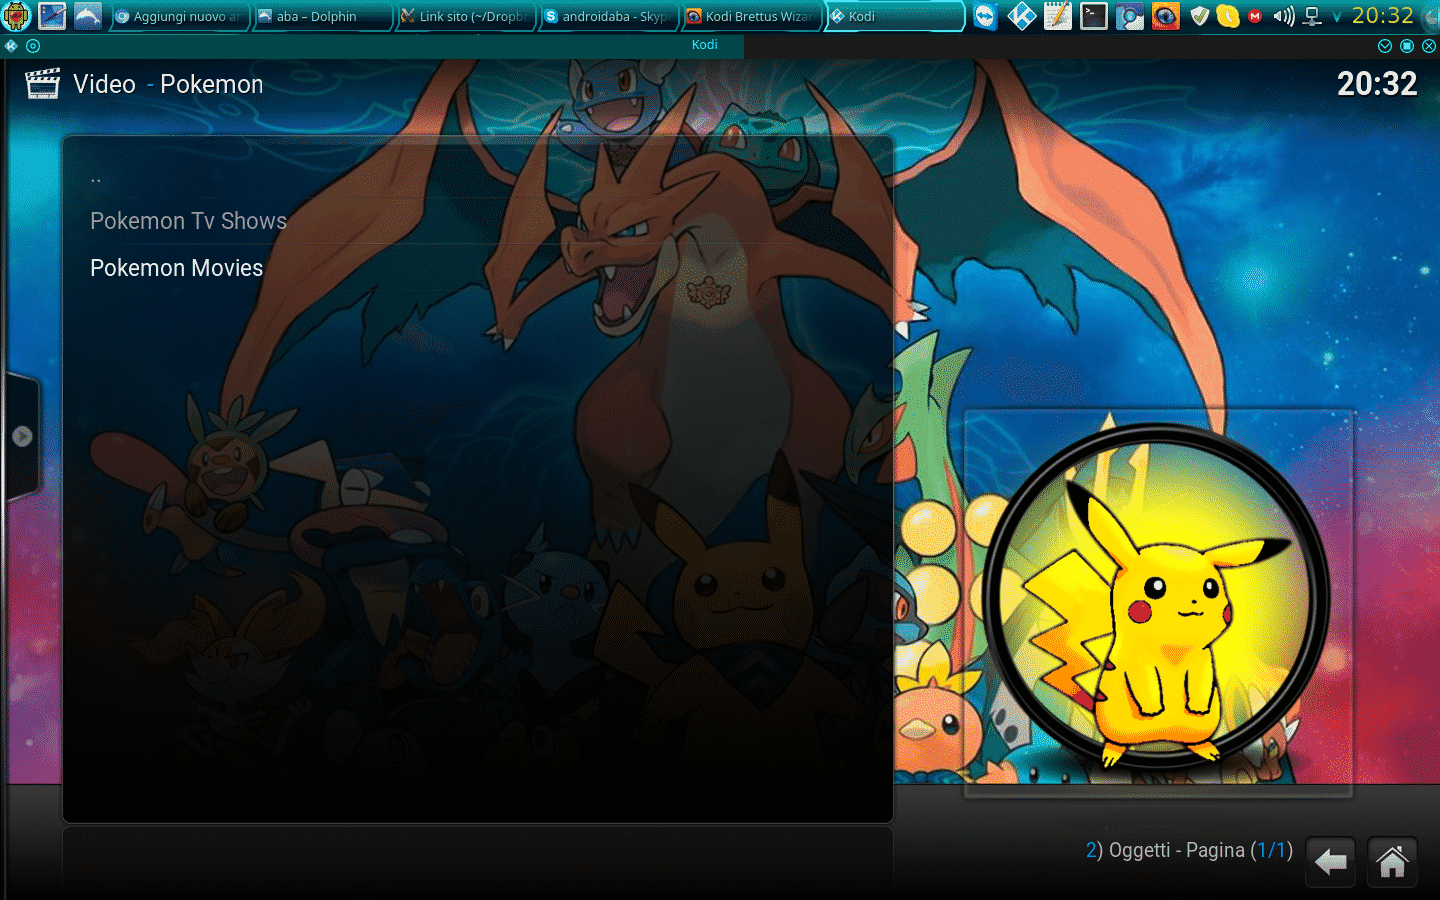Close the Kodi window
The width and height of the screenshot is (1440, 900).
(1429, 46)
